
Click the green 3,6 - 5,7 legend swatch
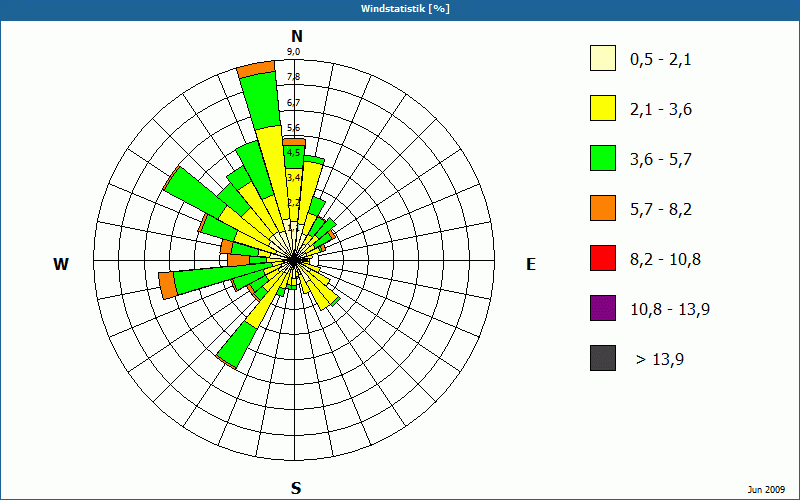[x=603, y=158]
